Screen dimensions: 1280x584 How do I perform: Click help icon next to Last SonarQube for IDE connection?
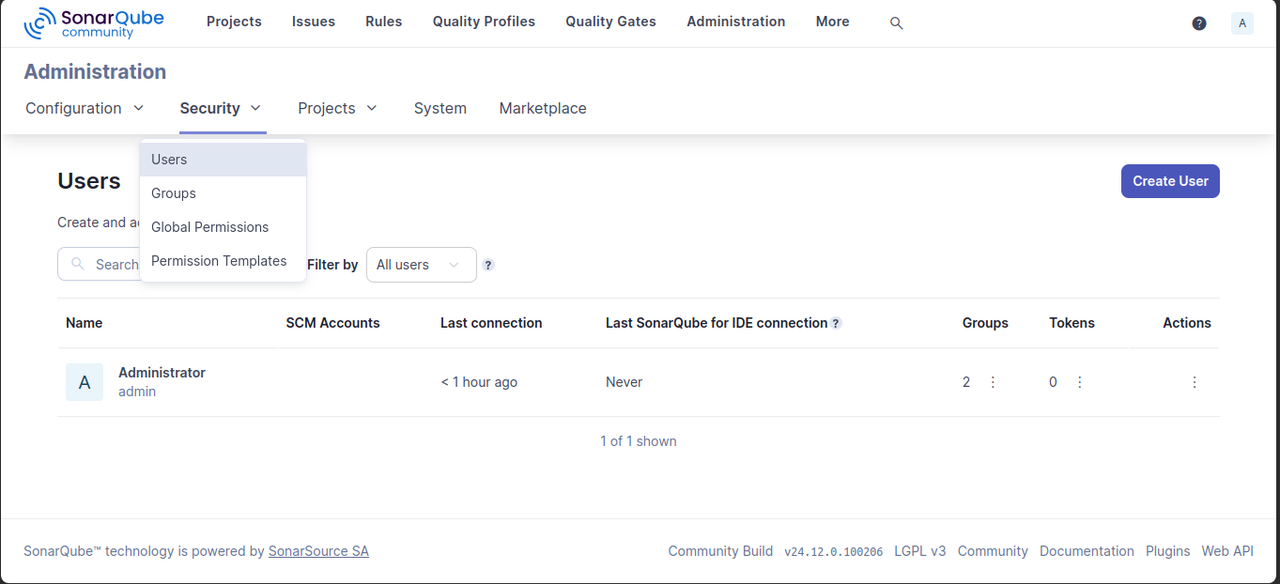(836, 323)
